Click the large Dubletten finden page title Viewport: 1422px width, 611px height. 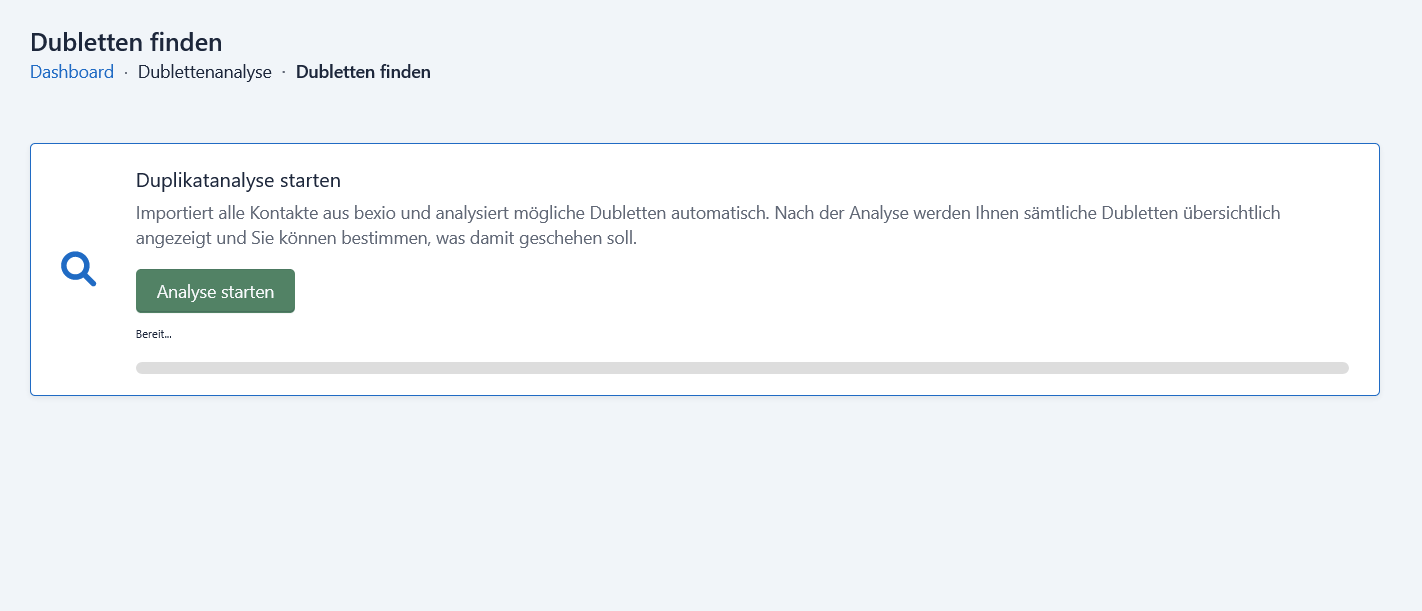coord(126,42)
